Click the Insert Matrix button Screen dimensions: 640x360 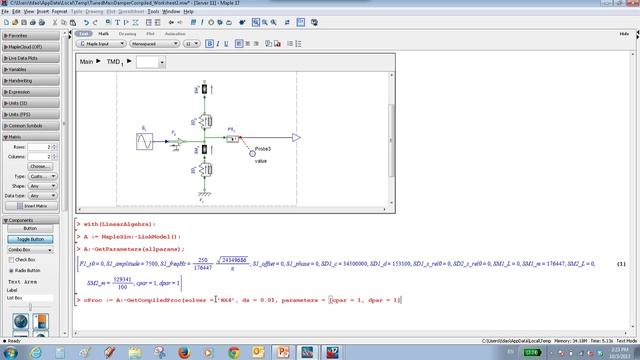[31, 206]
